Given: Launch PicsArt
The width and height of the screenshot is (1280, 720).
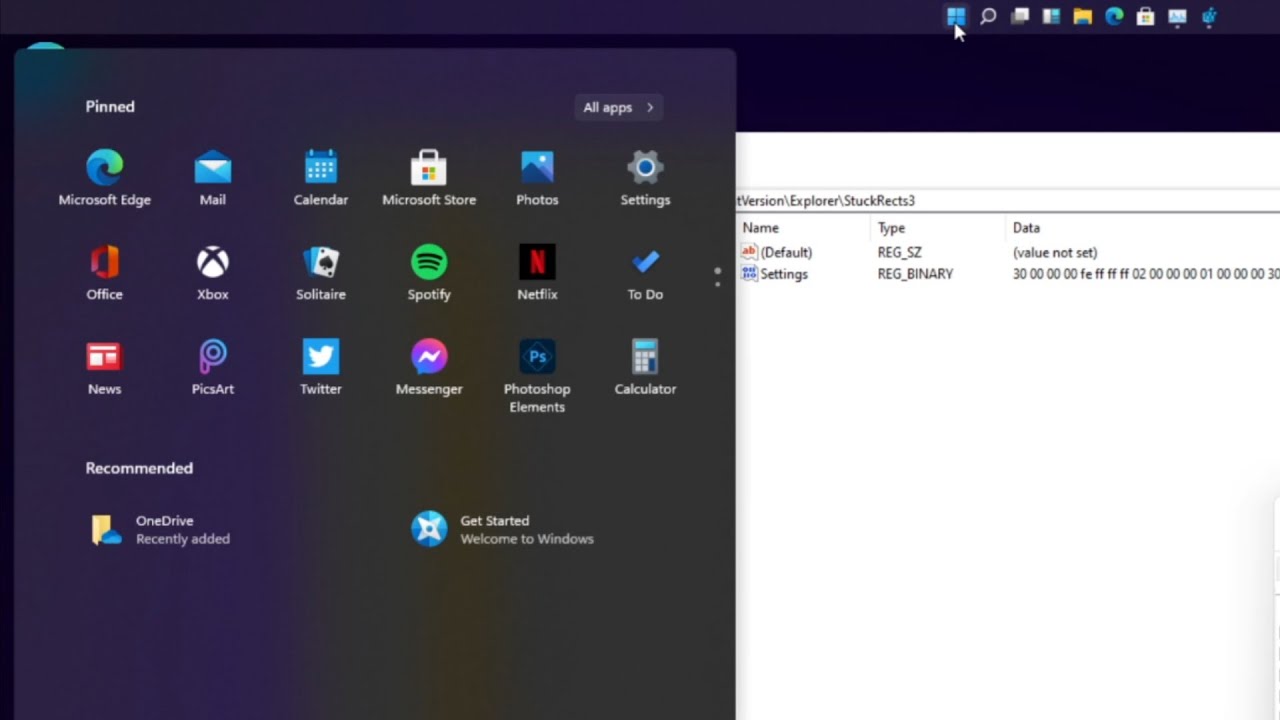Looking at the screenshot, I should tap(212, 368).
